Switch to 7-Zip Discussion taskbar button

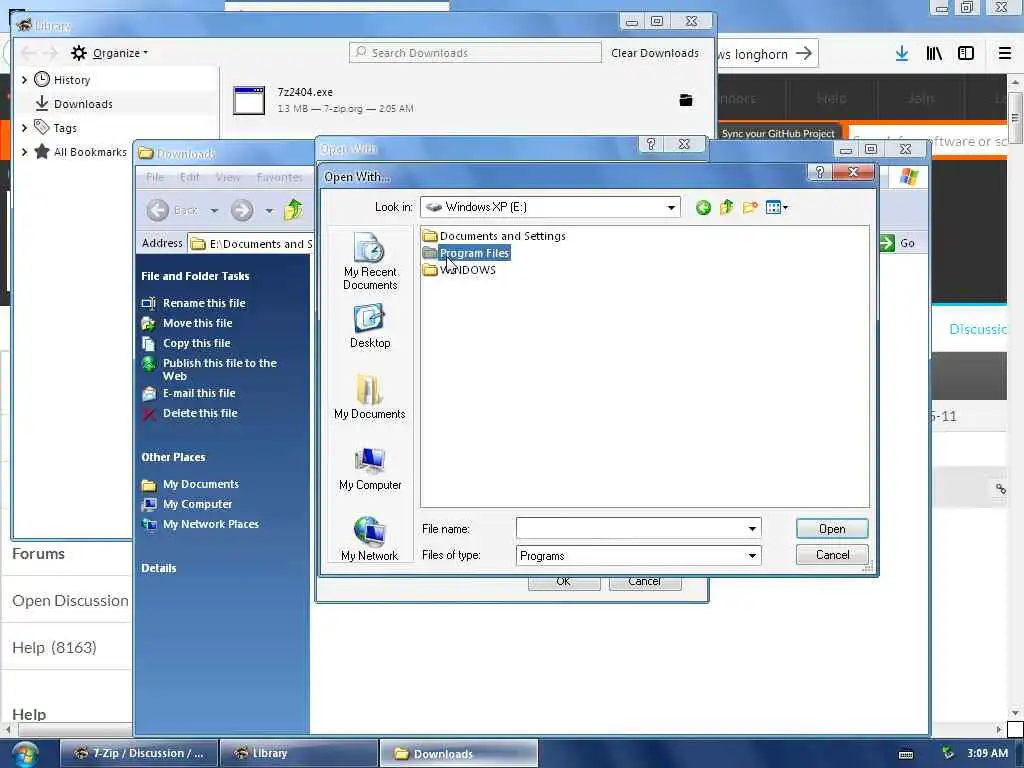(x=138, y=753)
